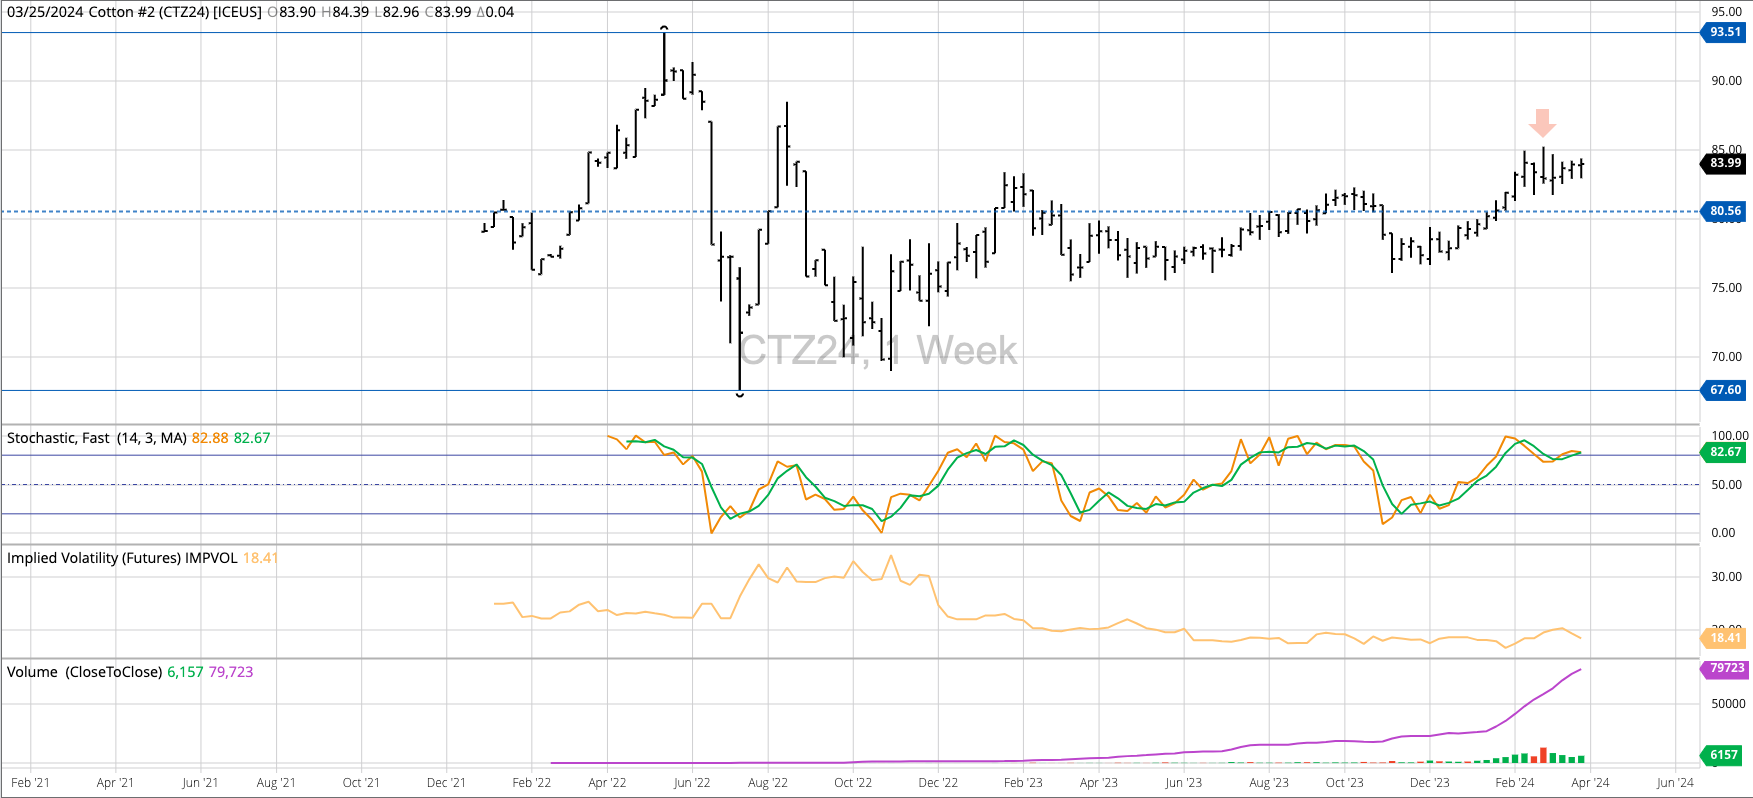Click the 90.00 price axis label
This screenshot has height=798, width=1753.
1725,81
